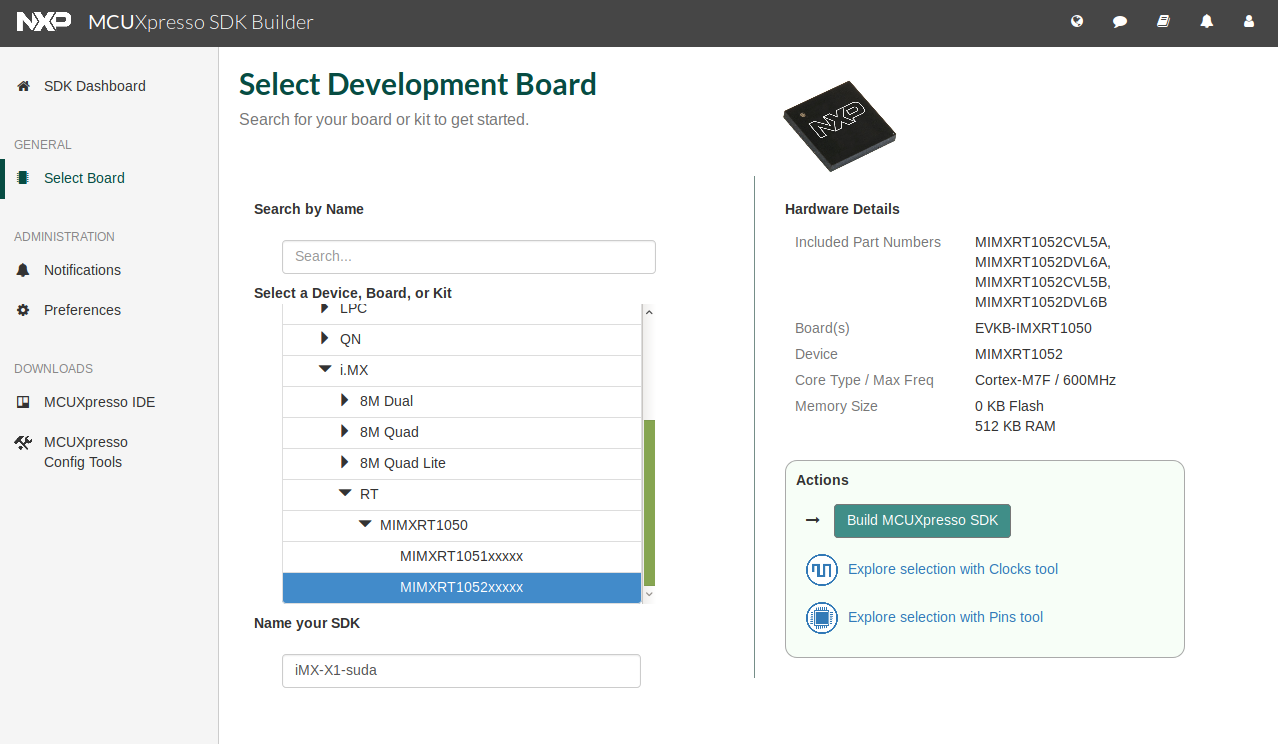The width and height of the screenshot is (1278, 744).
Task: Expand the LPC tree node
Action: tap(324, 309)
